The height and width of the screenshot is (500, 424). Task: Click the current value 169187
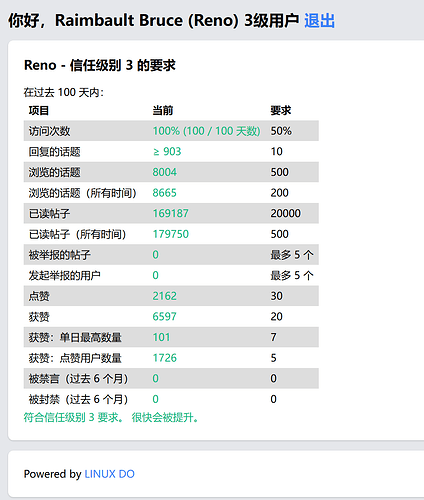(x=171, y=214)
